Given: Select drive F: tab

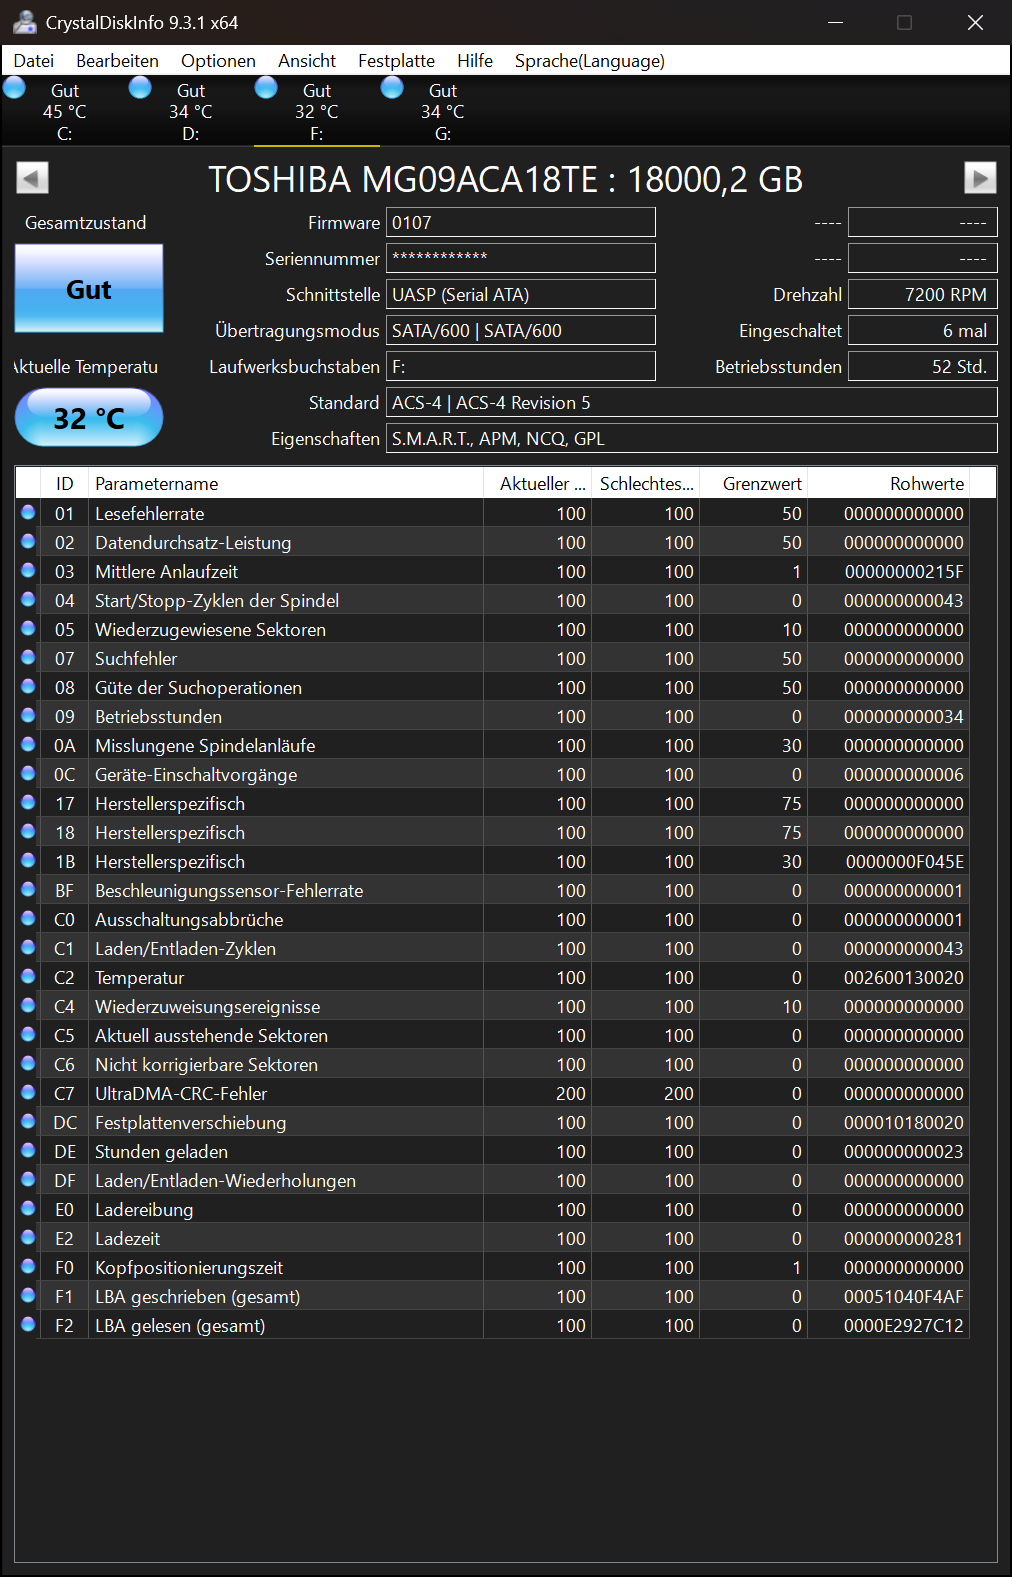Looking at the screenshot, I should pyautogui.click(x=316, y=111).
